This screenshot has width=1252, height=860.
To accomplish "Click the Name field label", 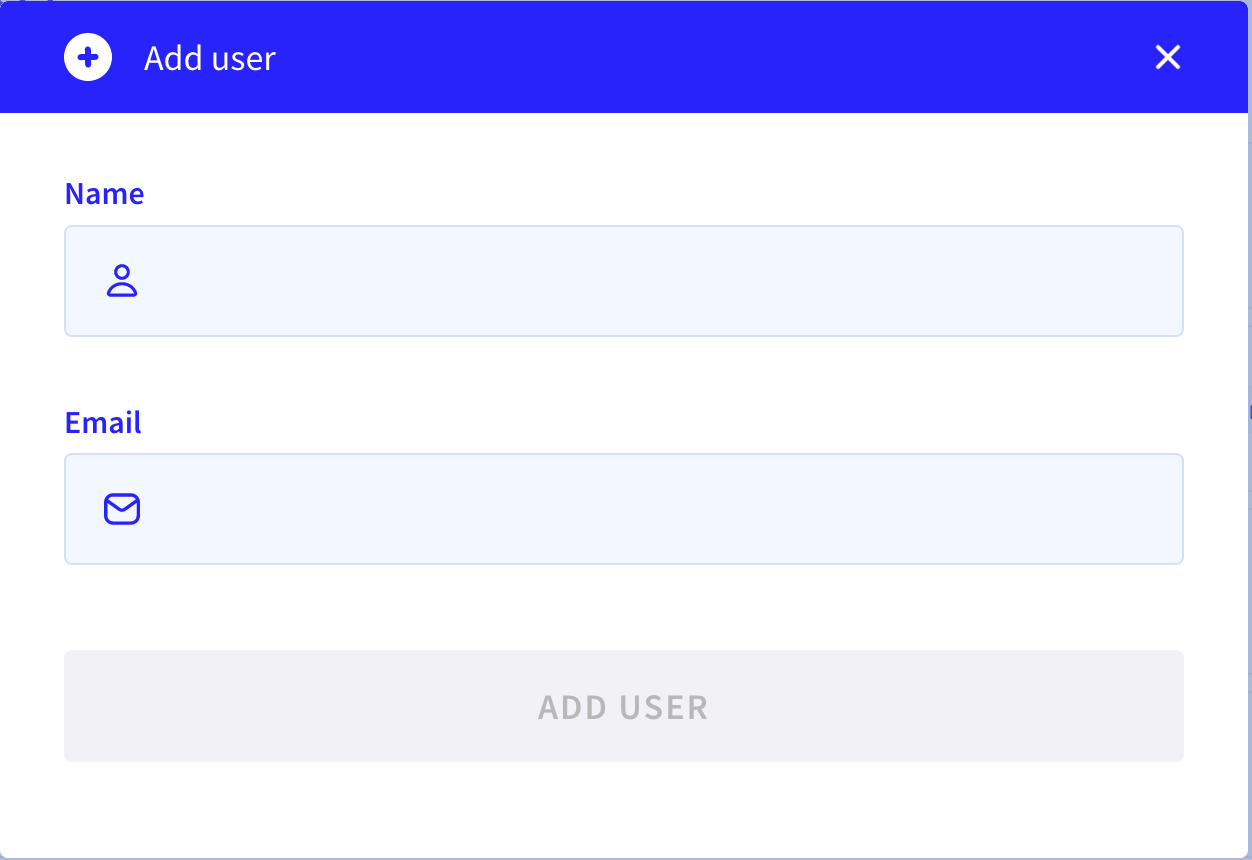I will click(x=104, y=193).
